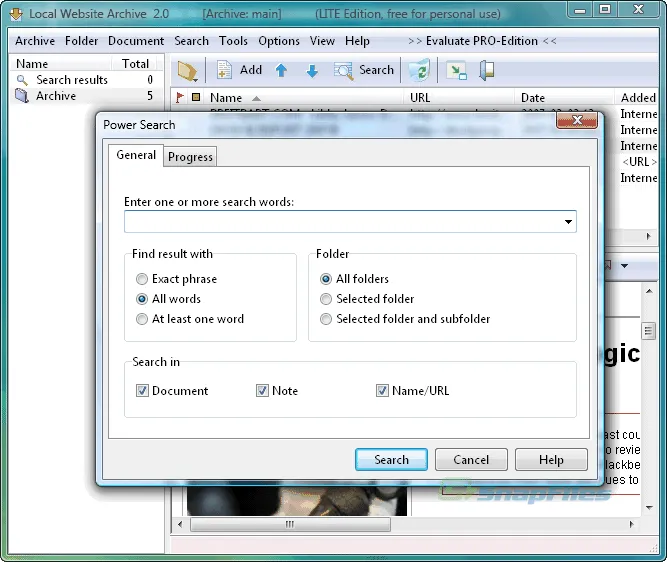Select the Selected folder radio button
The width and height of the screenshot is (667, 562).
point(326,299)
